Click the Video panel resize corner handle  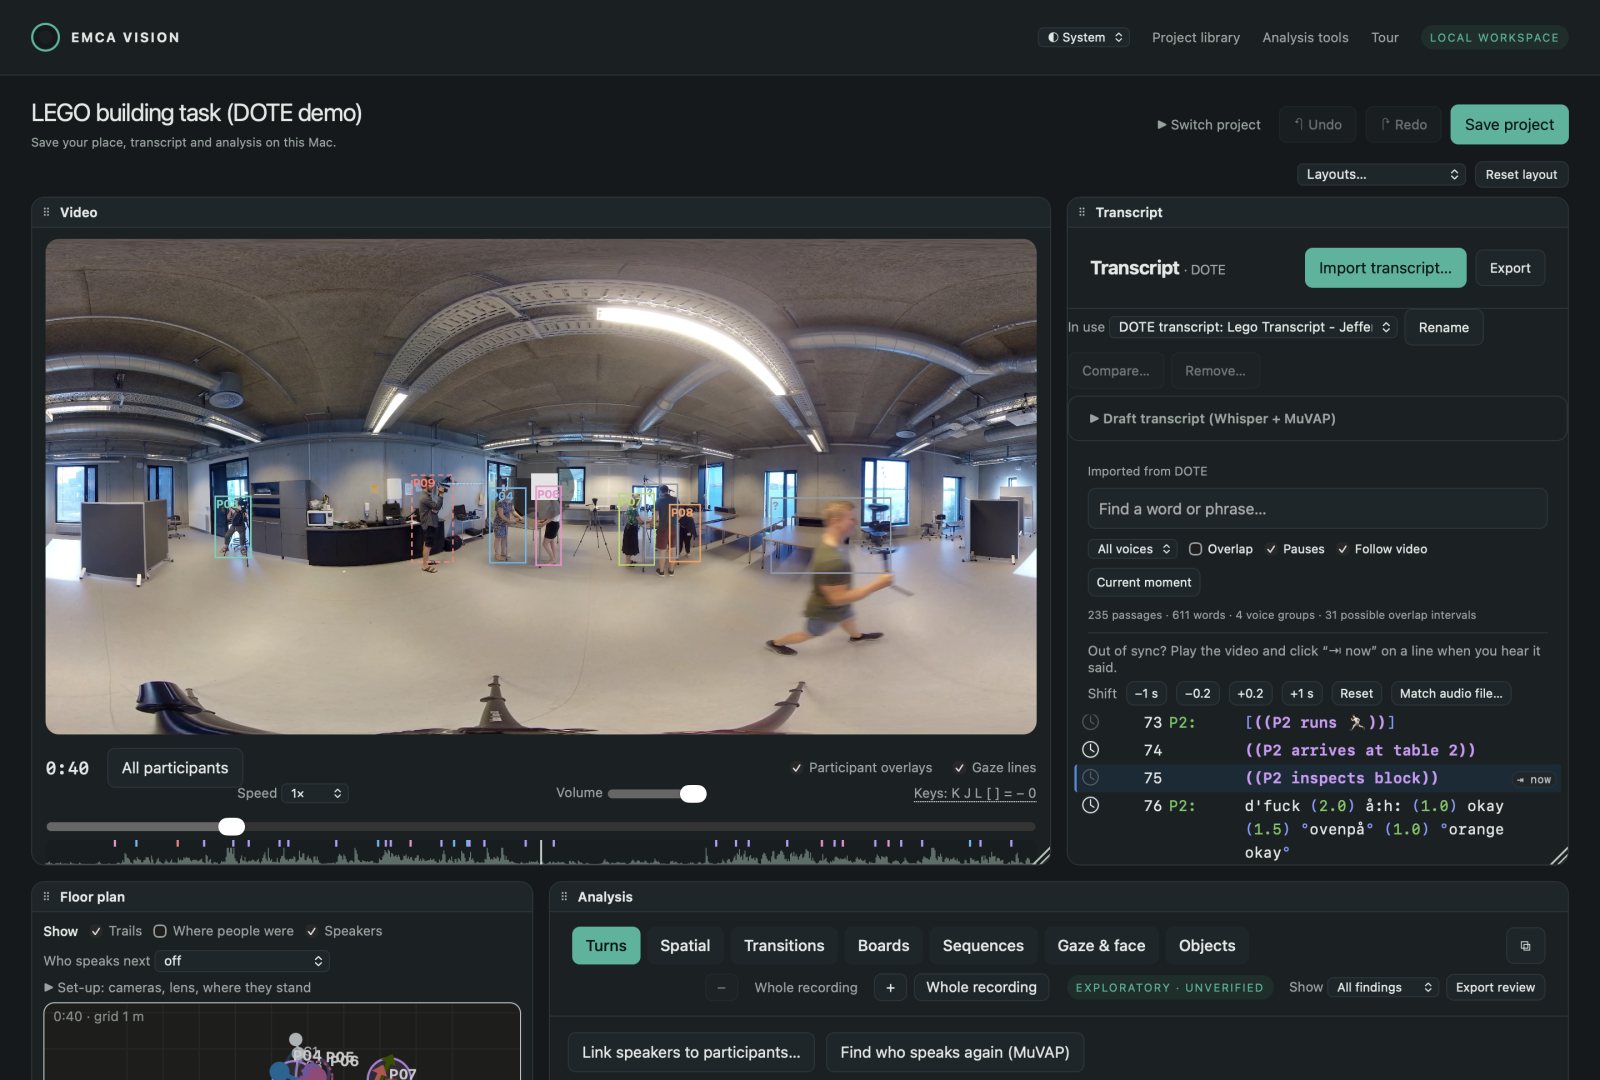pos(1041,856)
